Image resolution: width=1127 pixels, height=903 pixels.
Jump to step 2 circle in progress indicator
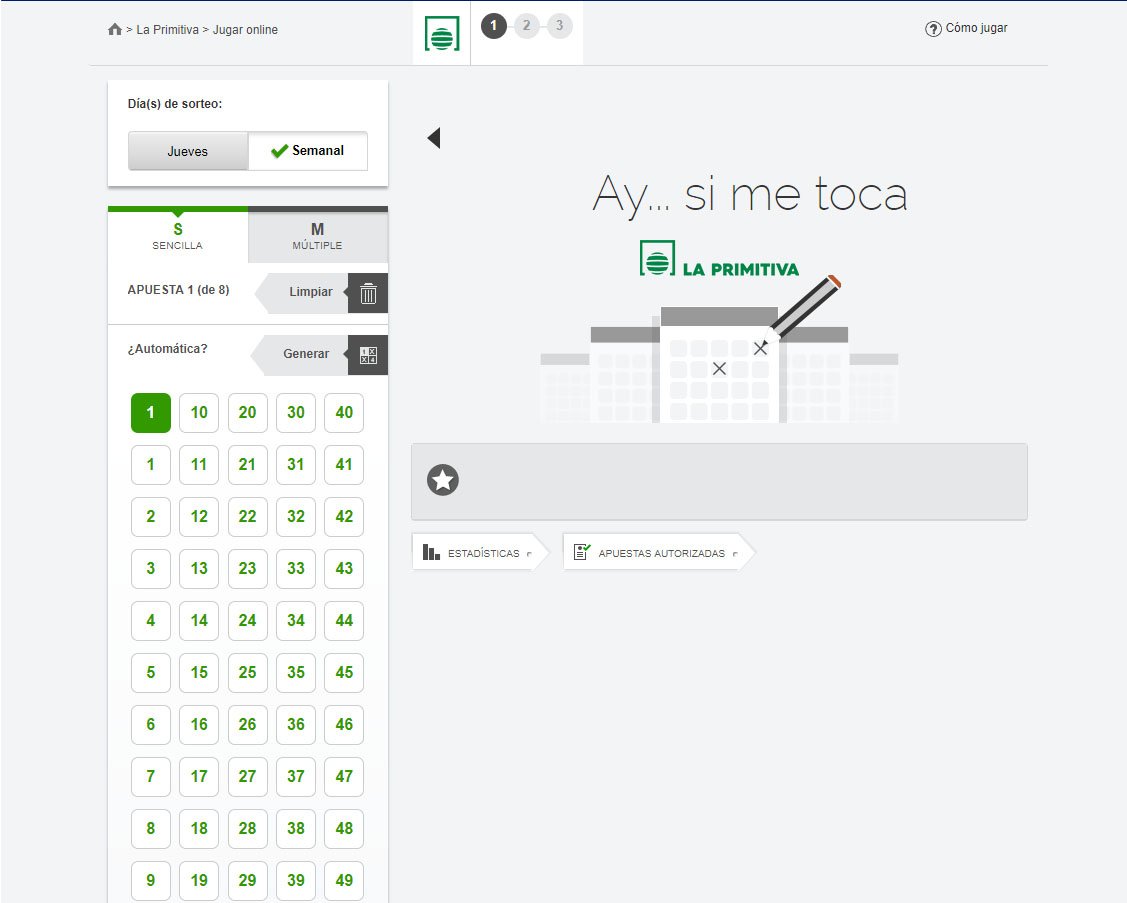527,26
